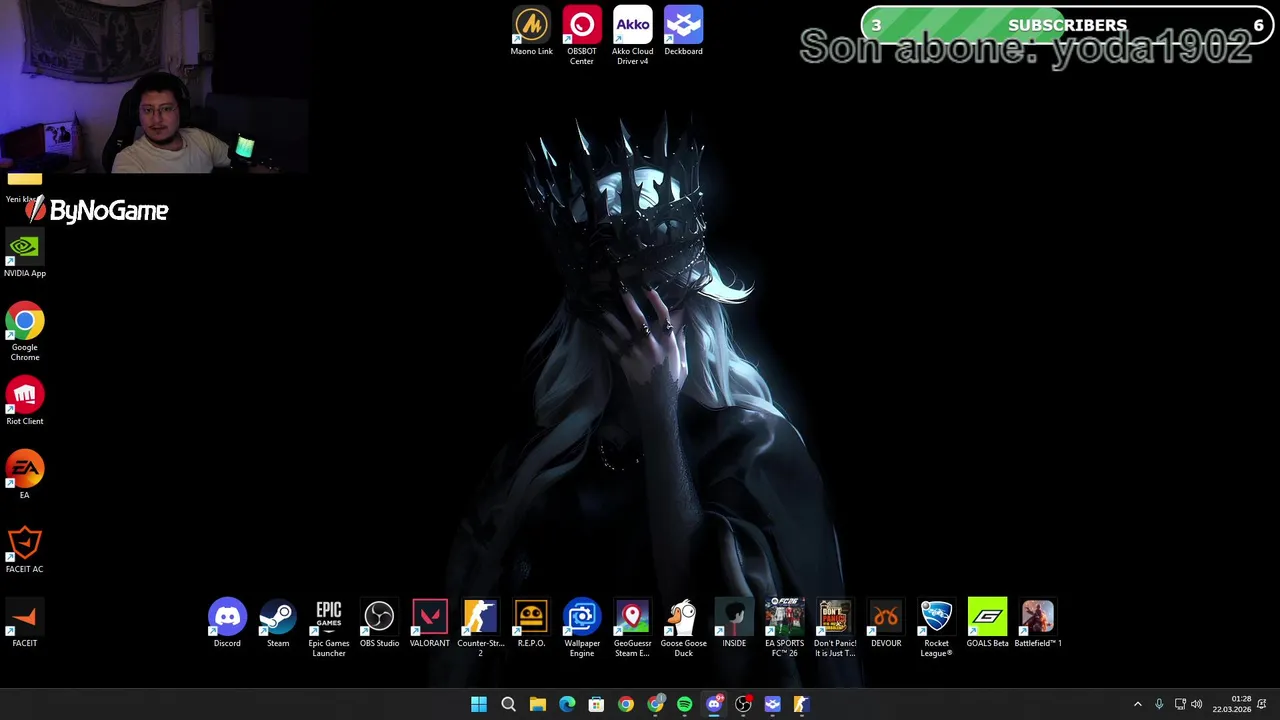1280x720 pixels.
Task: Launch the OBS Studio desktop shortcut
Action: coord(379,624)
